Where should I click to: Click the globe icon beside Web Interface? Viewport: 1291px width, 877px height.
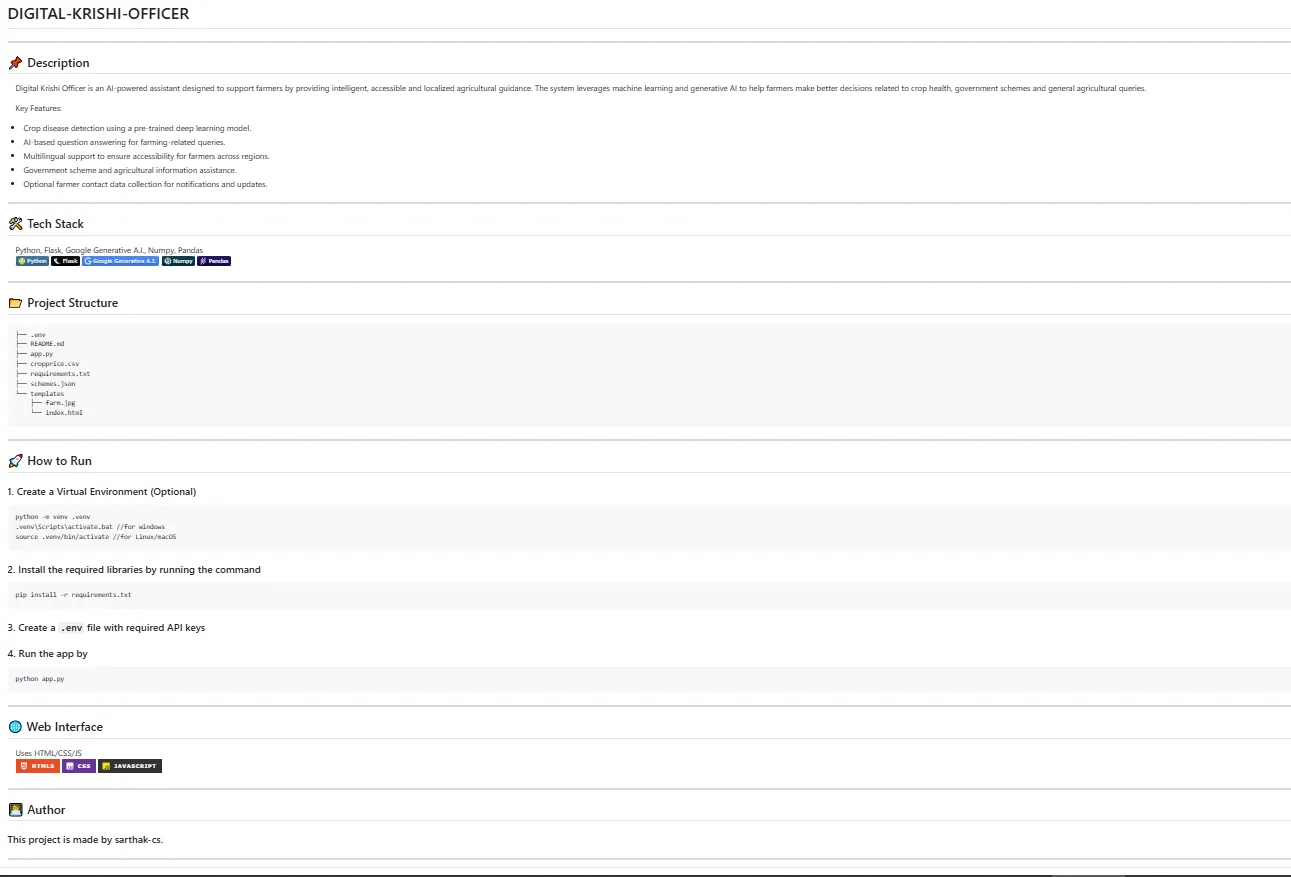pos(13,726)
